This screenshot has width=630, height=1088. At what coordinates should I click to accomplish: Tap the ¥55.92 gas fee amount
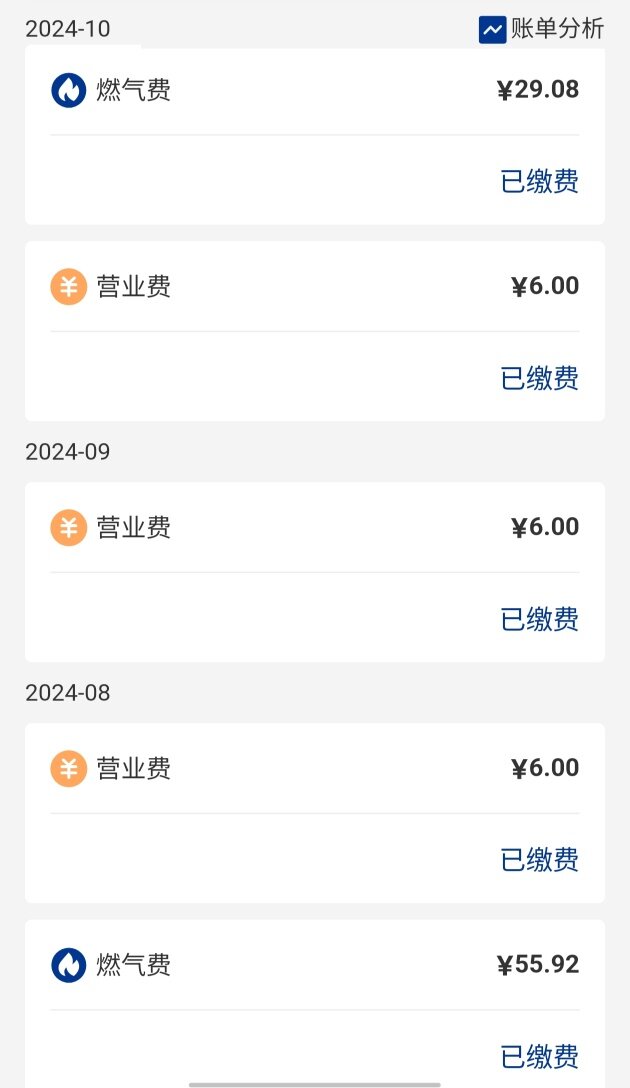tap(537, 965)
